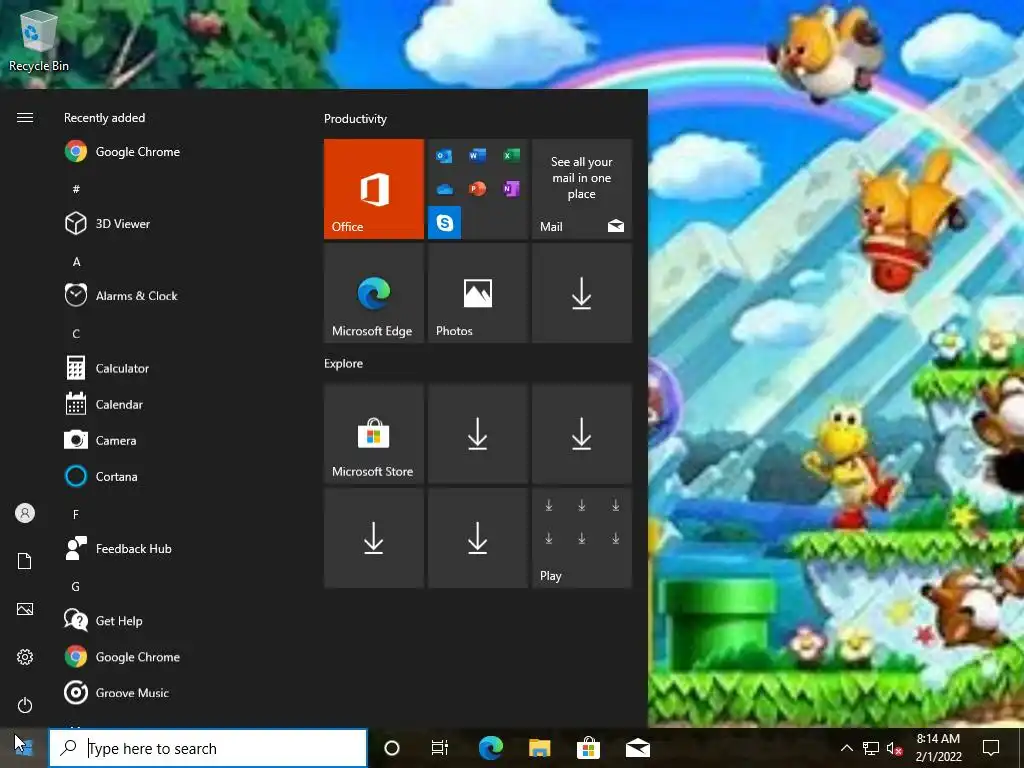Image resolution: width=1024 pixels, height=768 pixels.
Task: Open the Action Center notifications icon
Action: point(991,748)
